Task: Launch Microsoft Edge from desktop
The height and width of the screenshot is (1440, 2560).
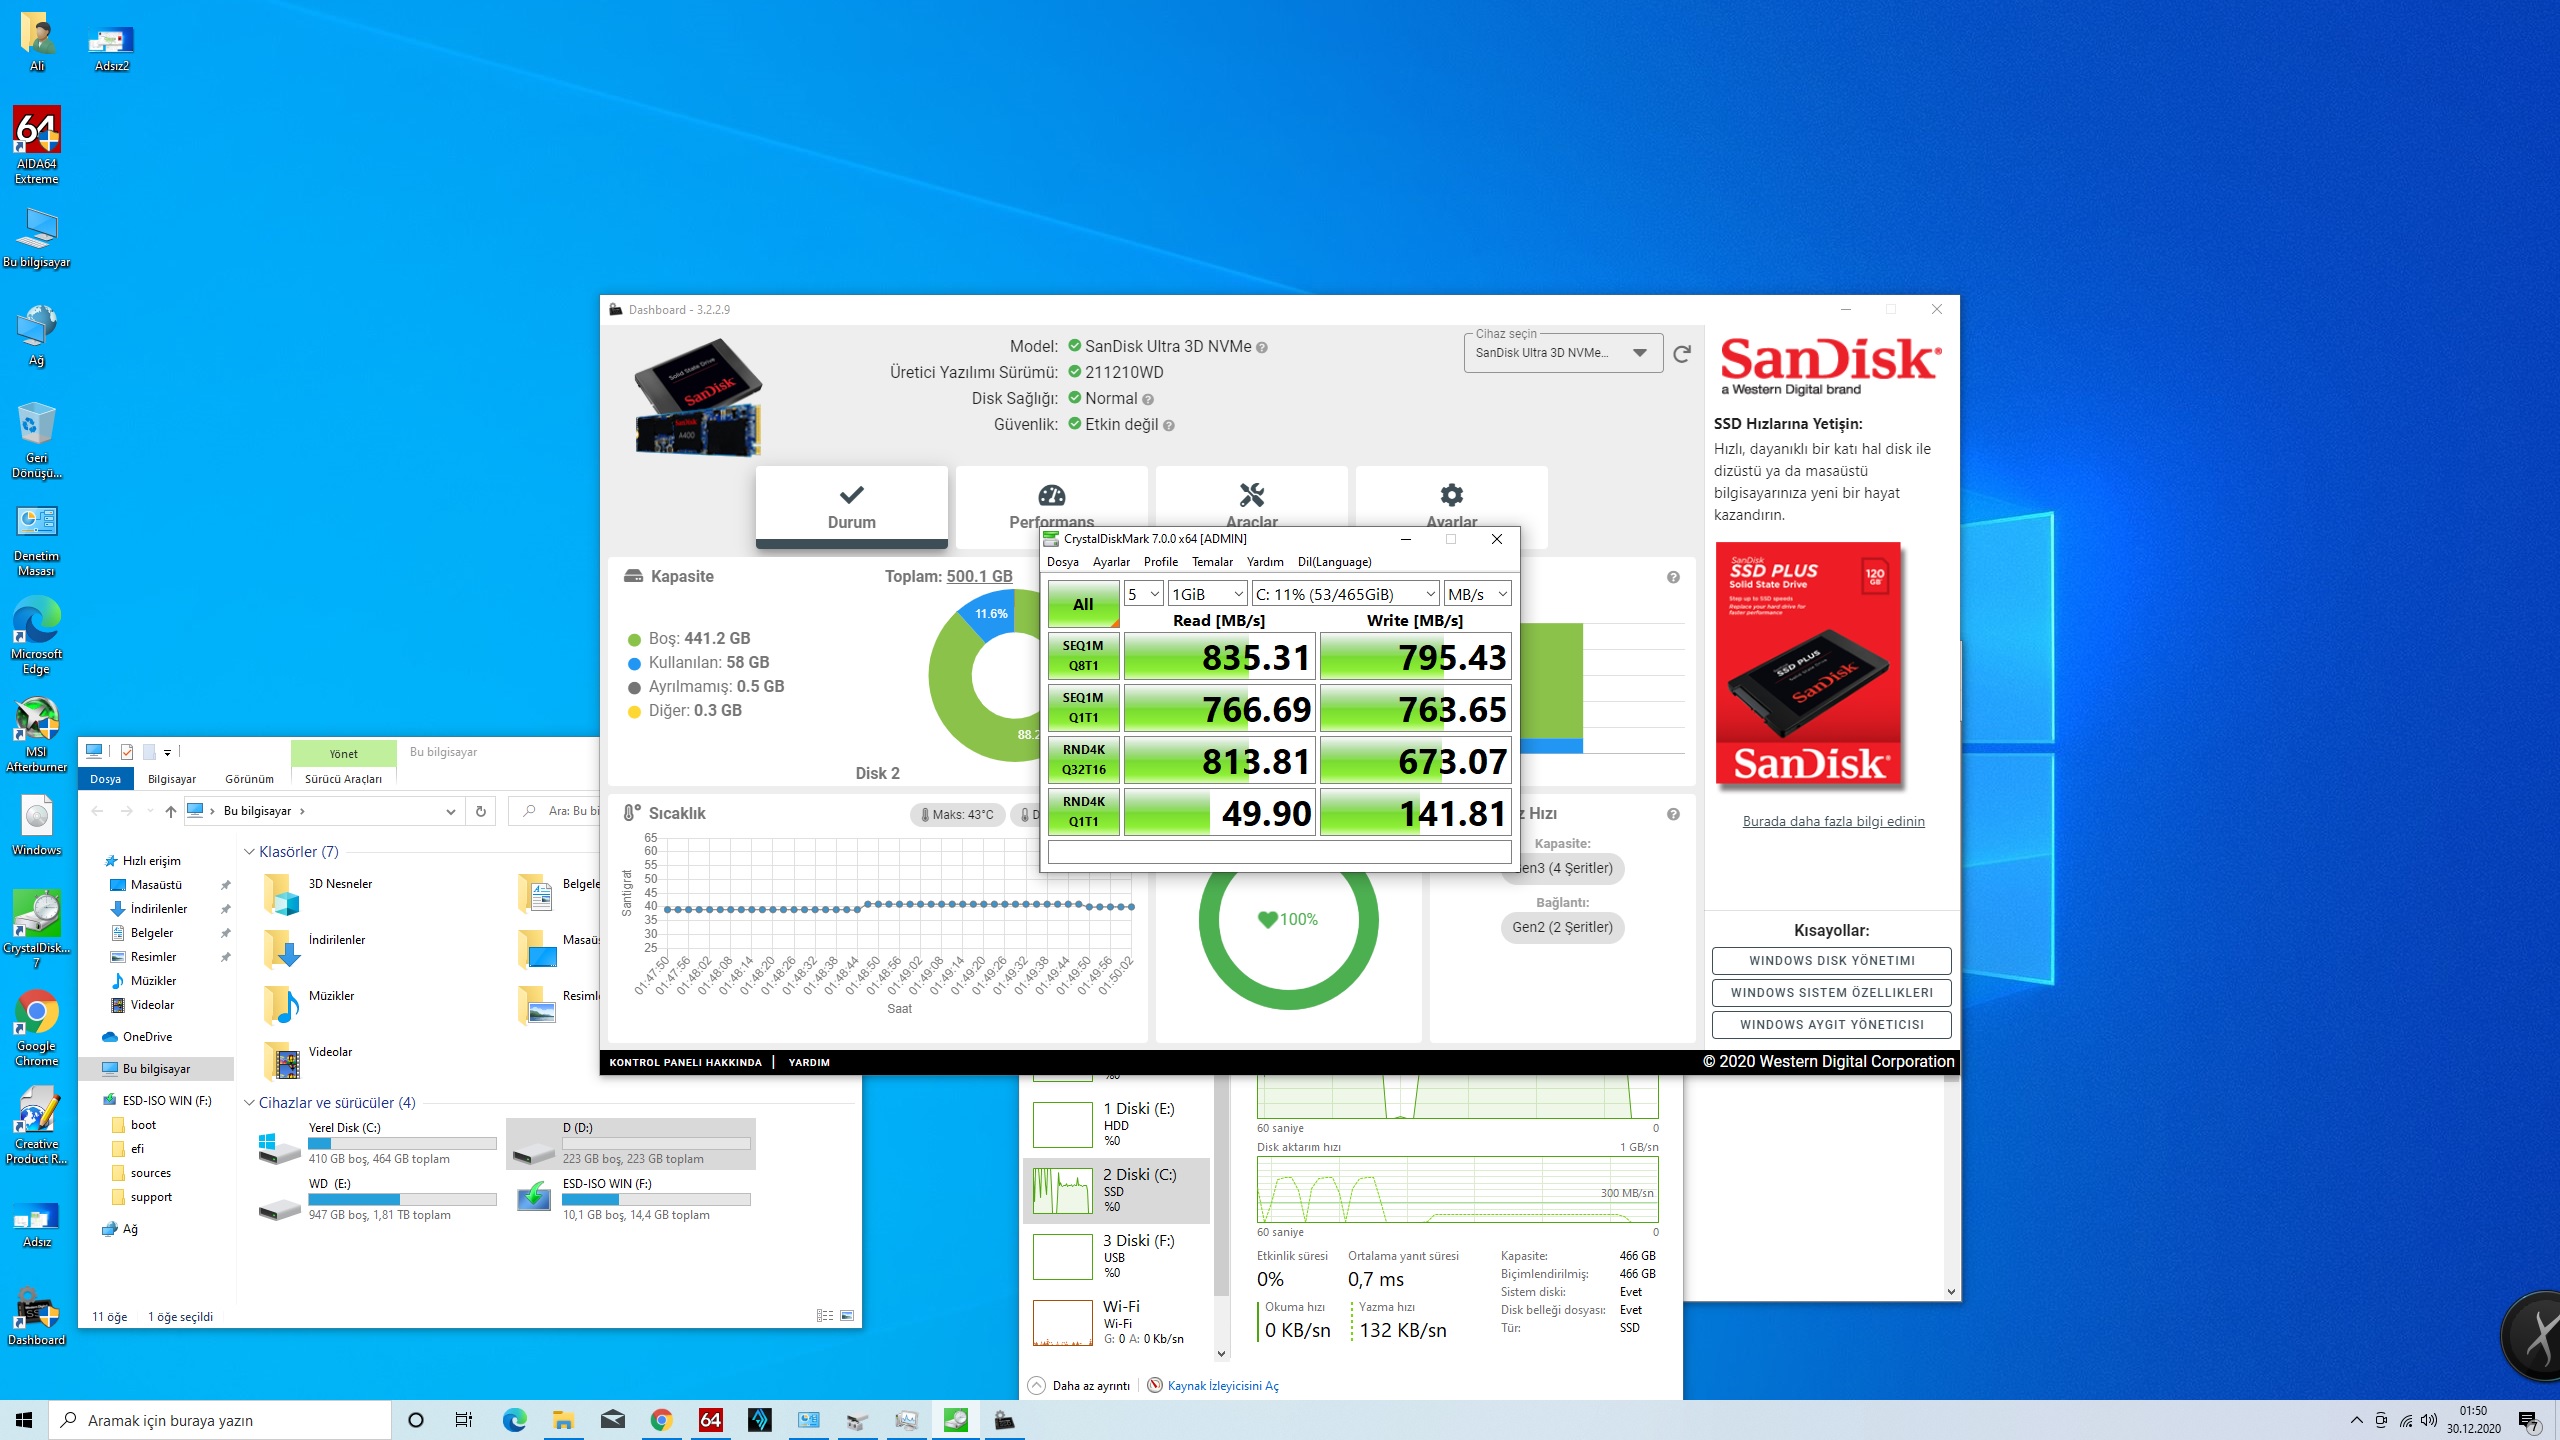Action: tap(37, 636)
